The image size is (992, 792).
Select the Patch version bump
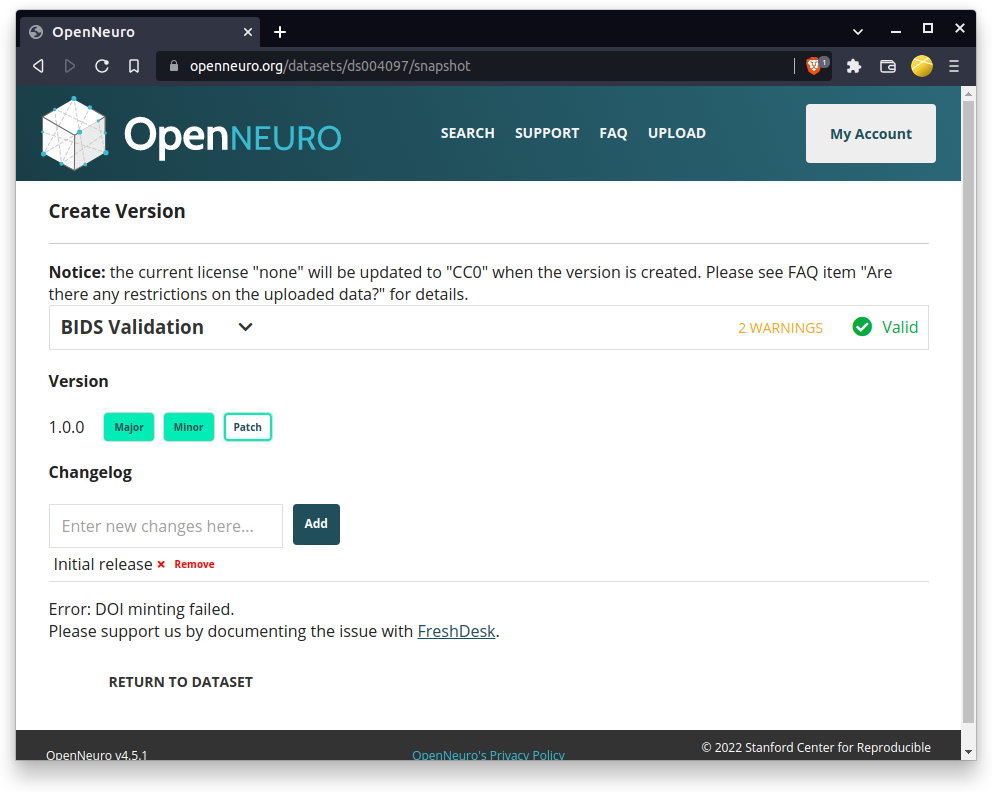click(x=247, y=427)
